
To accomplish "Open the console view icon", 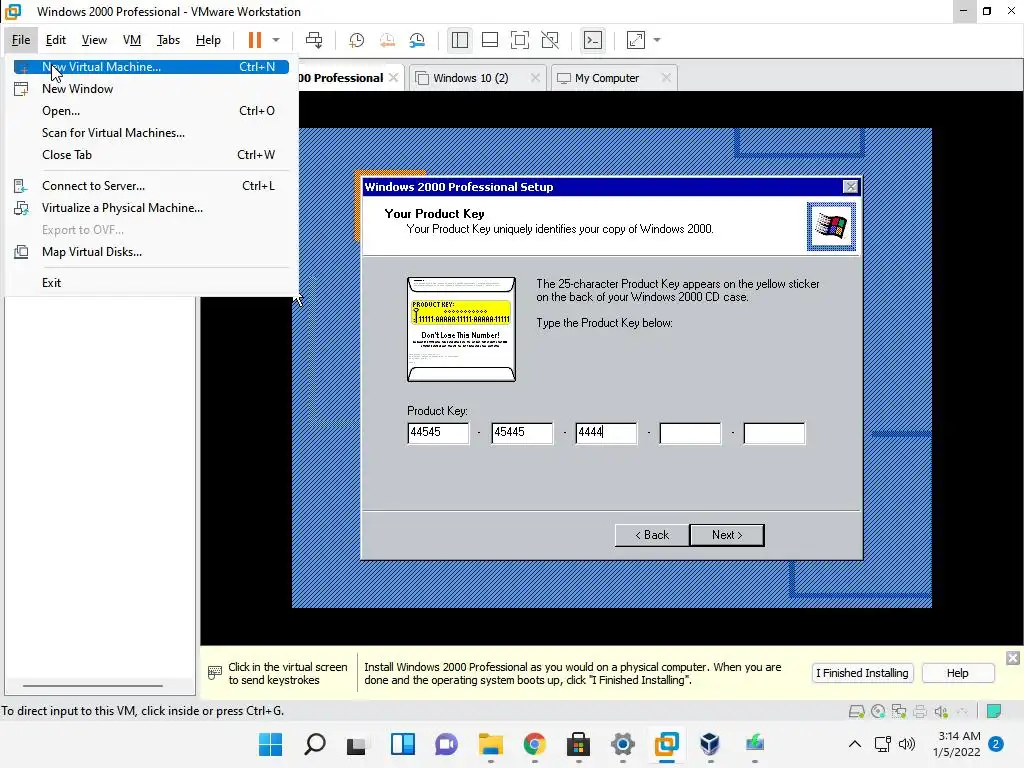I will pyautogui.click(x=593, y=40).
